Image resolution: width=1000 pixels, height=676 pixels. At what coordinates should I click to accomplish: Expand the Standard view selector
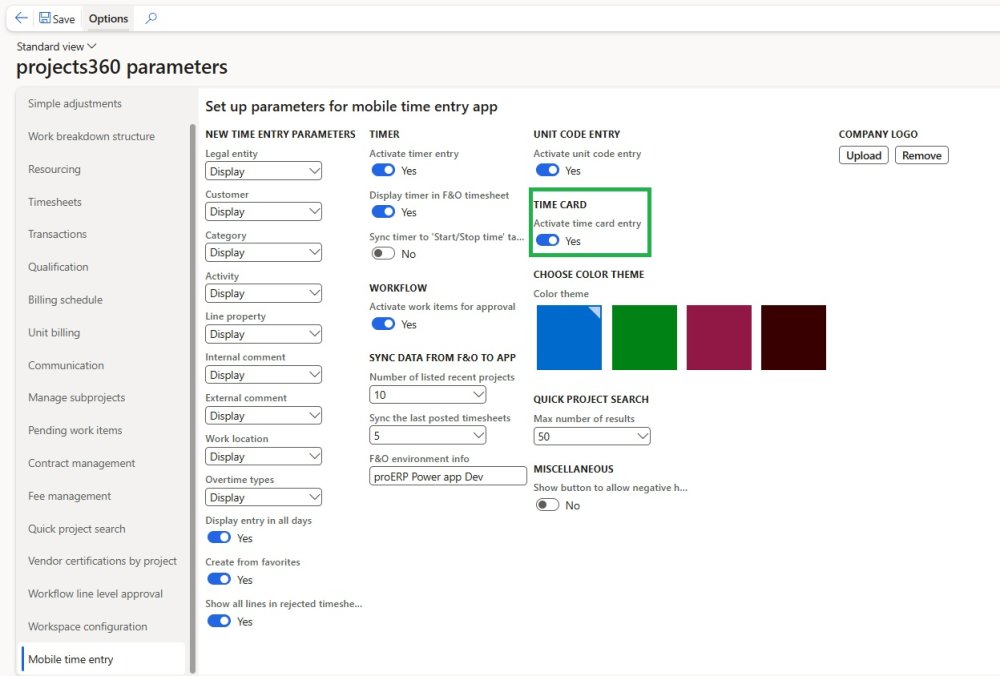pos(57,46)
